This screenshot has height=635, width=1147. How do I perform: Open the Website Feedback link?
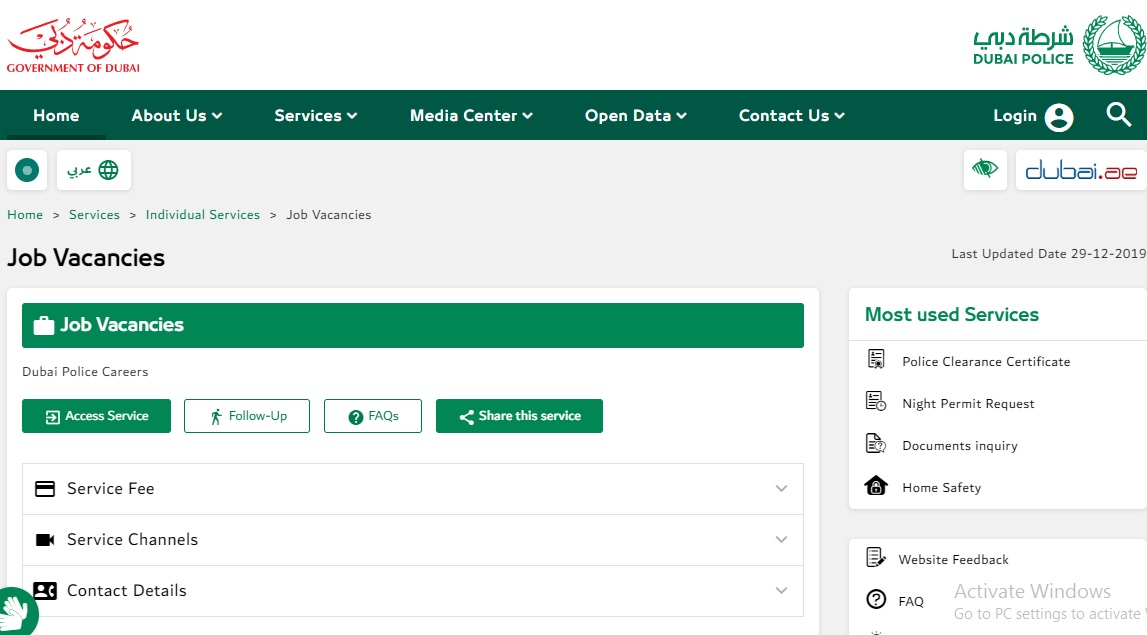953,560
